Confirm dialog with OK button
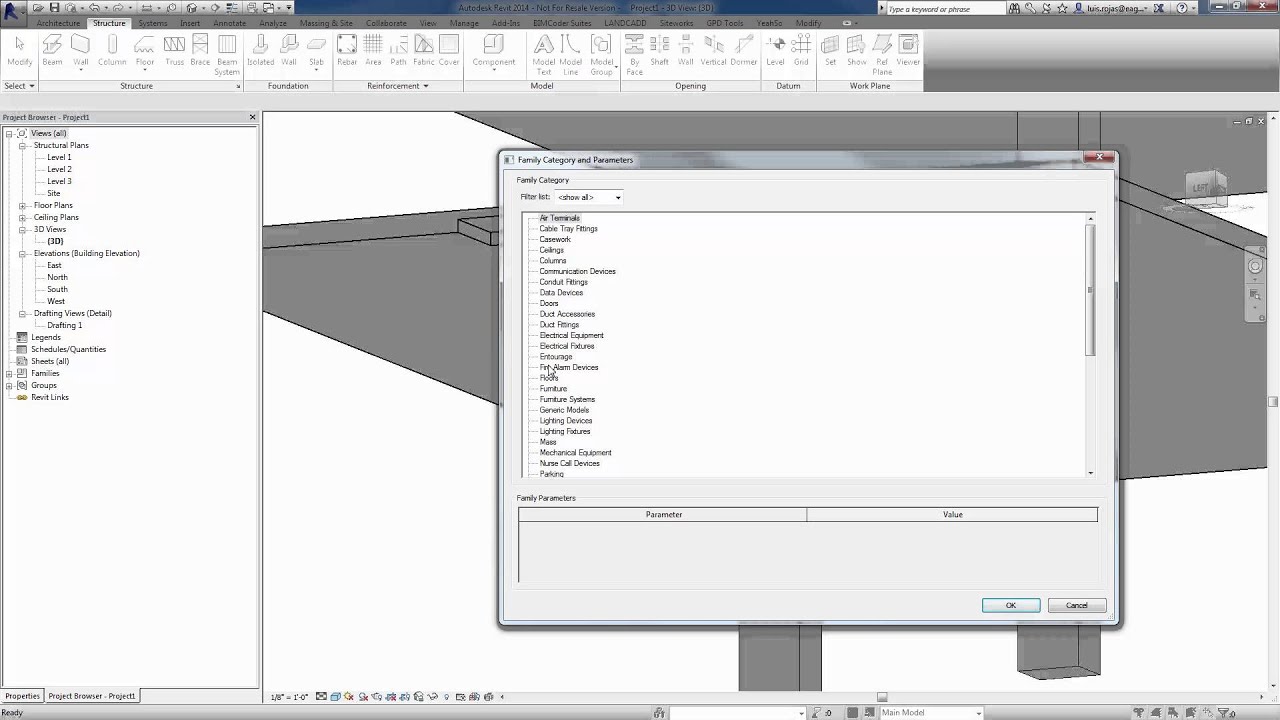 tap(1010, 605)
